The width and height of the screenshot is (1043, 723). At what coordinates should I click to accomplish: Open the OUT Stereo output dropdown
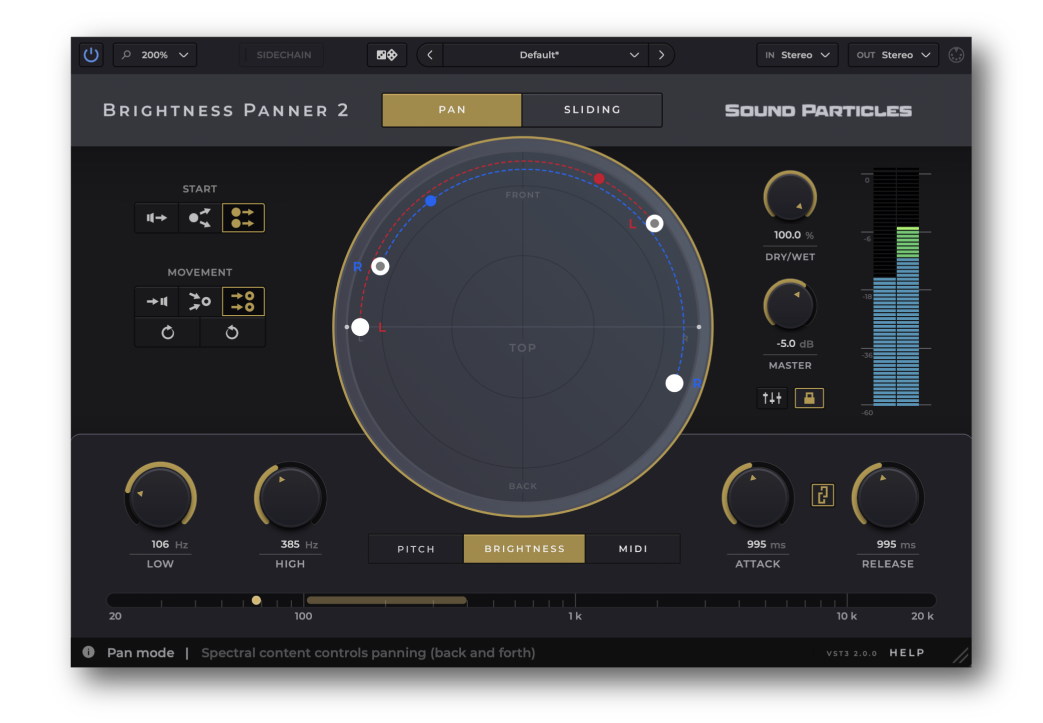(893, 55)
